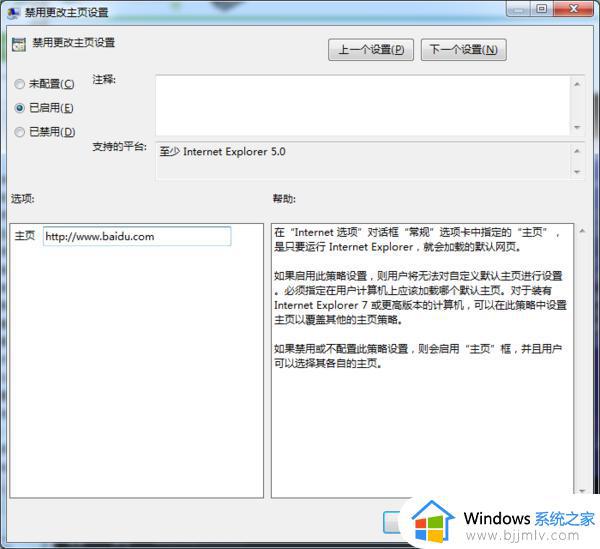This screenshot has height=549, width=600.
Task: Go to previous setting with 上一个设置 button
Action: tap(370, 49)
